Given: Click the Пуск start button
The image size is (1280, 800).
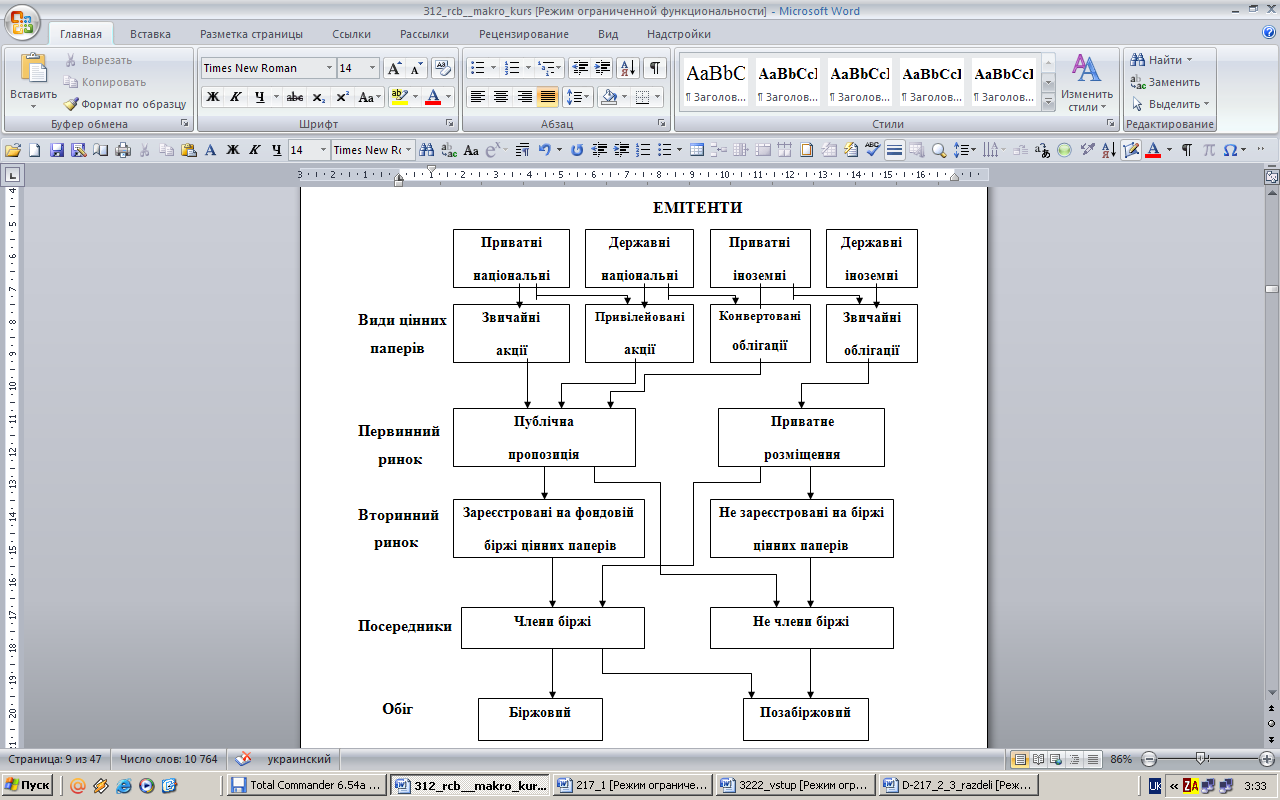Looking at the screenshot, I should [x=28, y=785].
